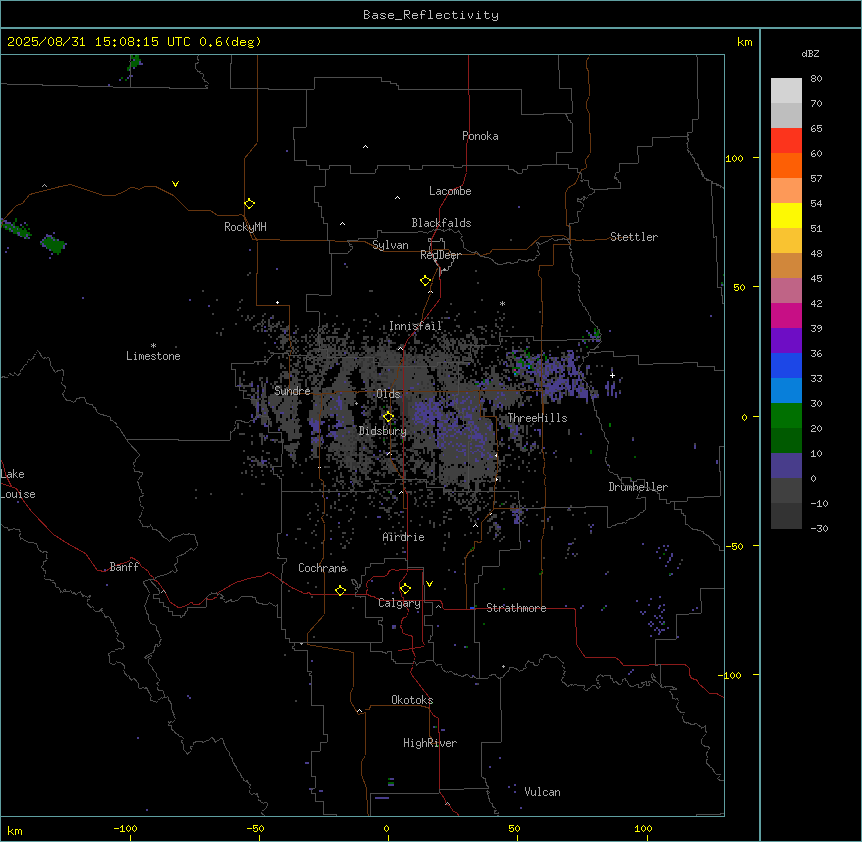Screen dimensions: 862x842
Task: Click the Sylvan label
Action: tap(390, 245)
